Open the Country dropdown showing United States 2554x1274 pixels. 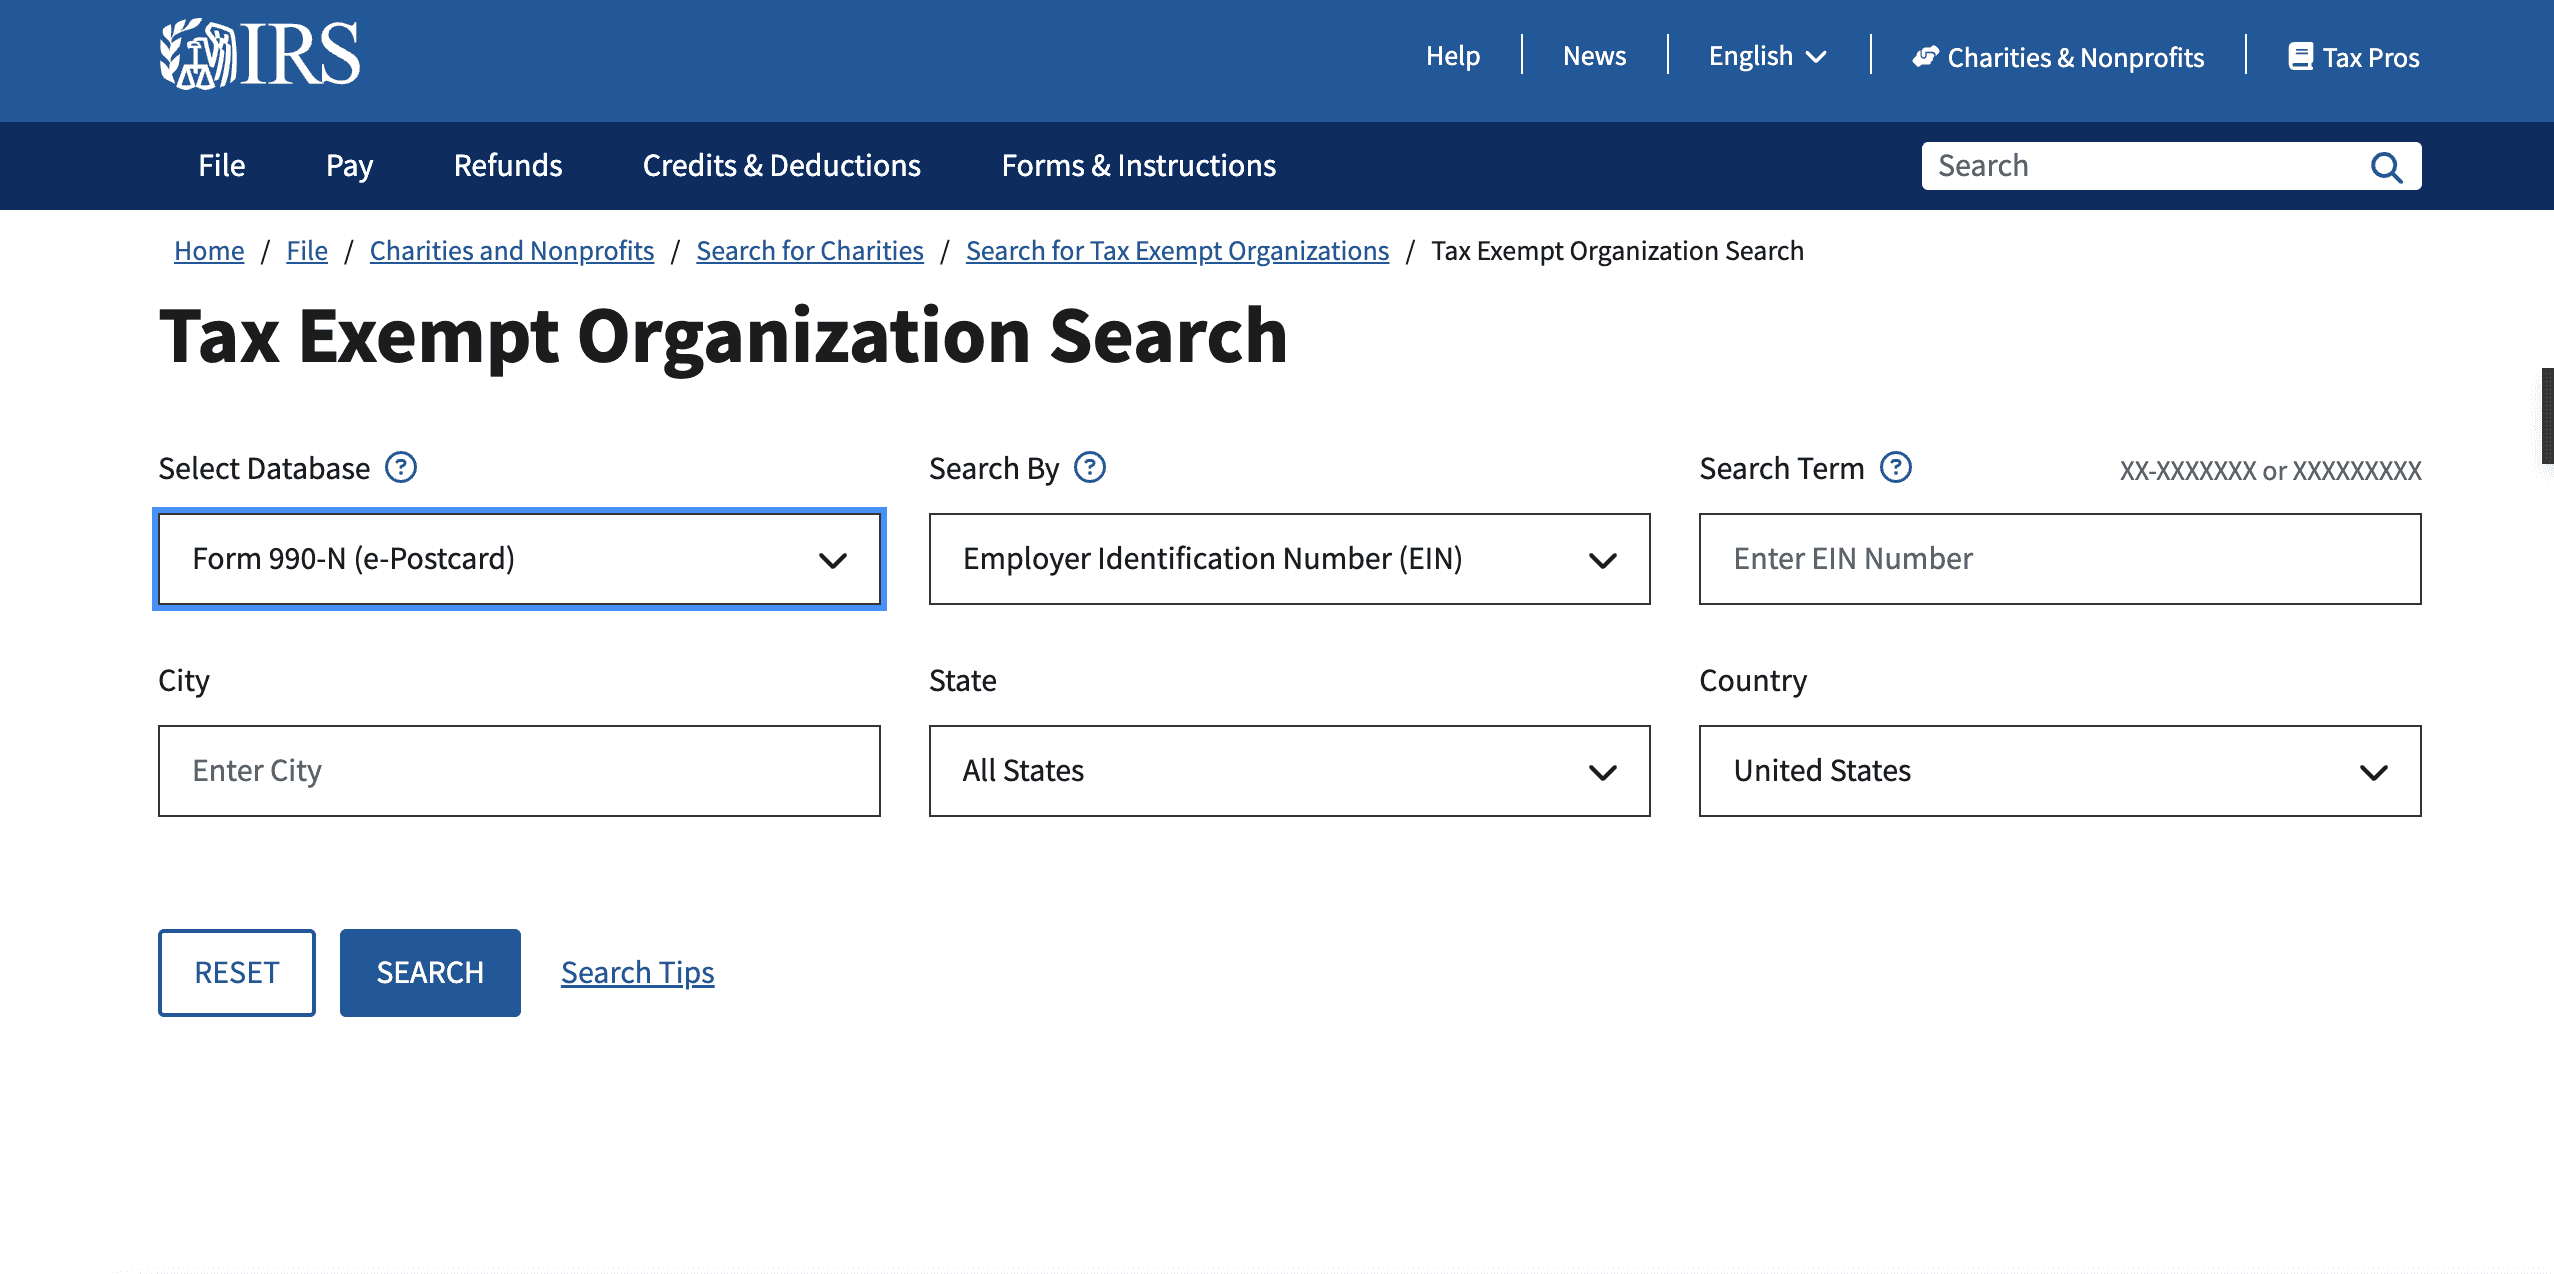click(2059, 770)
